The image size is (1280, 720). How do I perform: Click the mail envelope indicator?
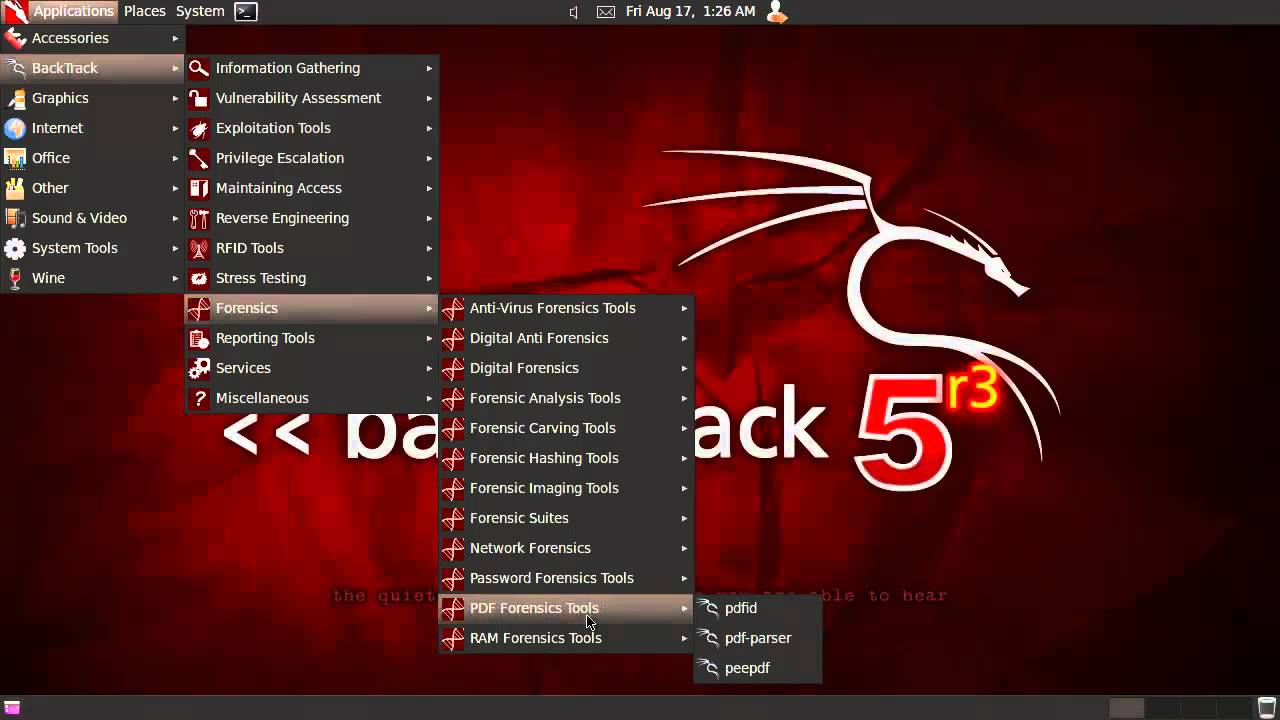click(x=606, y=12)
